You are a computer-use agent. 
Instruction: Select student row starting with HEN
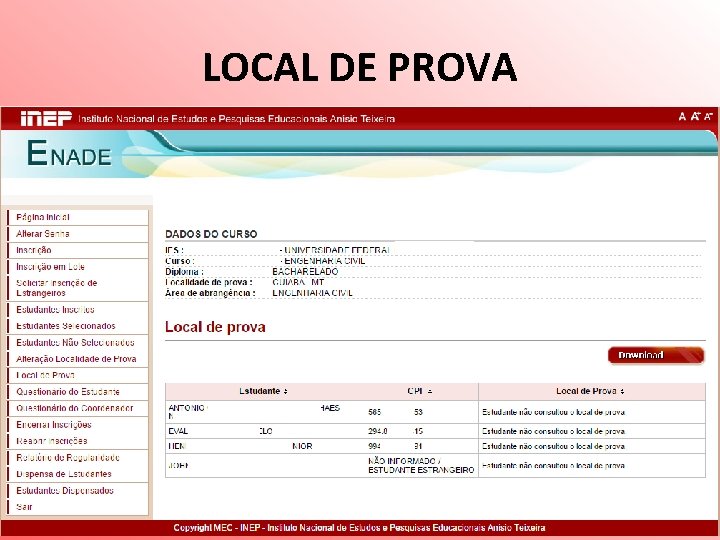pos(435,446)
